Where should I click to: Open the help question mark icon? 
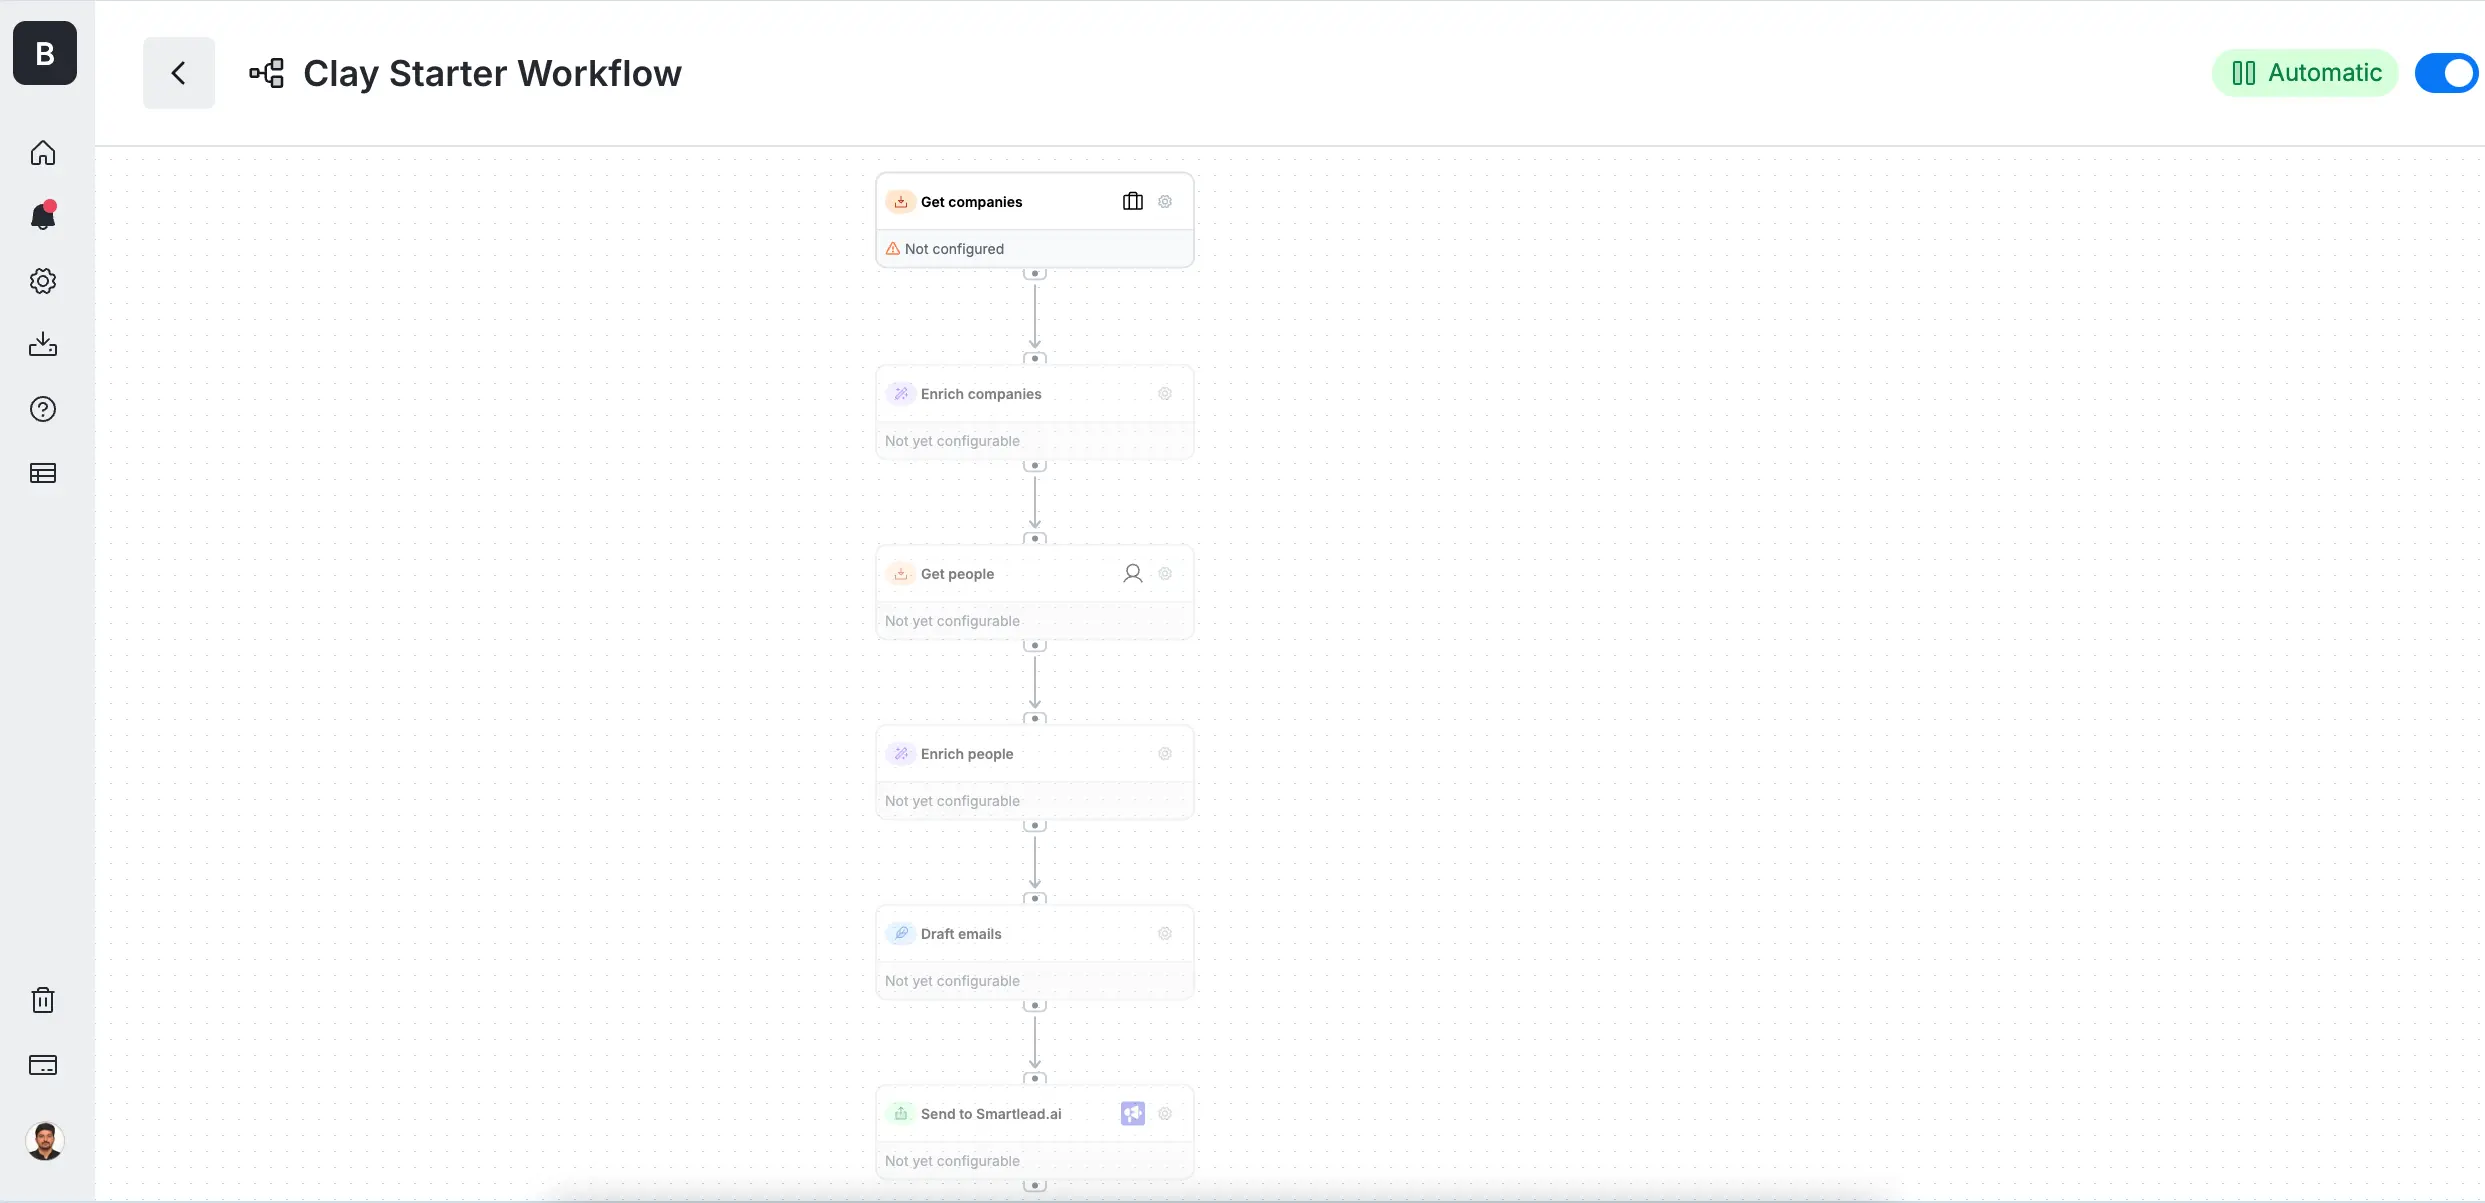[43, 409]
